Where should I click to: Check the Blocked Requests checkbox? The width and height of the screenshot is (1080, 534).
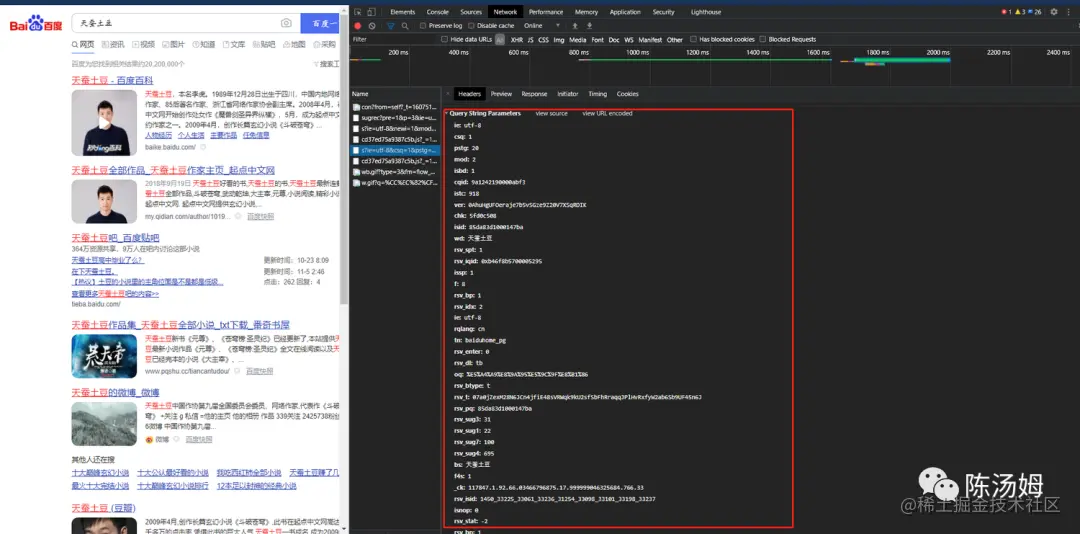tap(763, 39)
